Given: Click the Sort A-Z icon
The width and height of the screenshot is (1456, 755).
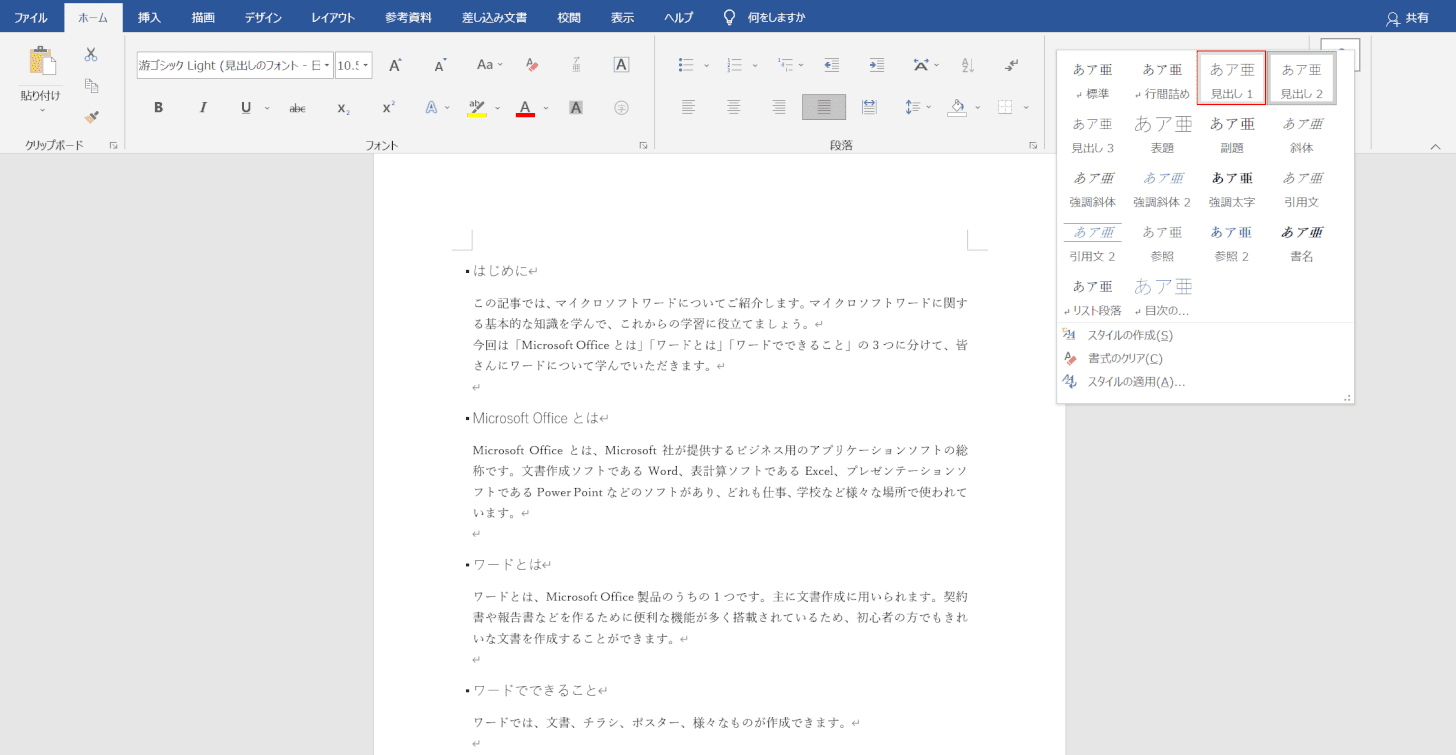Looking at the screenshot, I should click(x=967, y=65).
